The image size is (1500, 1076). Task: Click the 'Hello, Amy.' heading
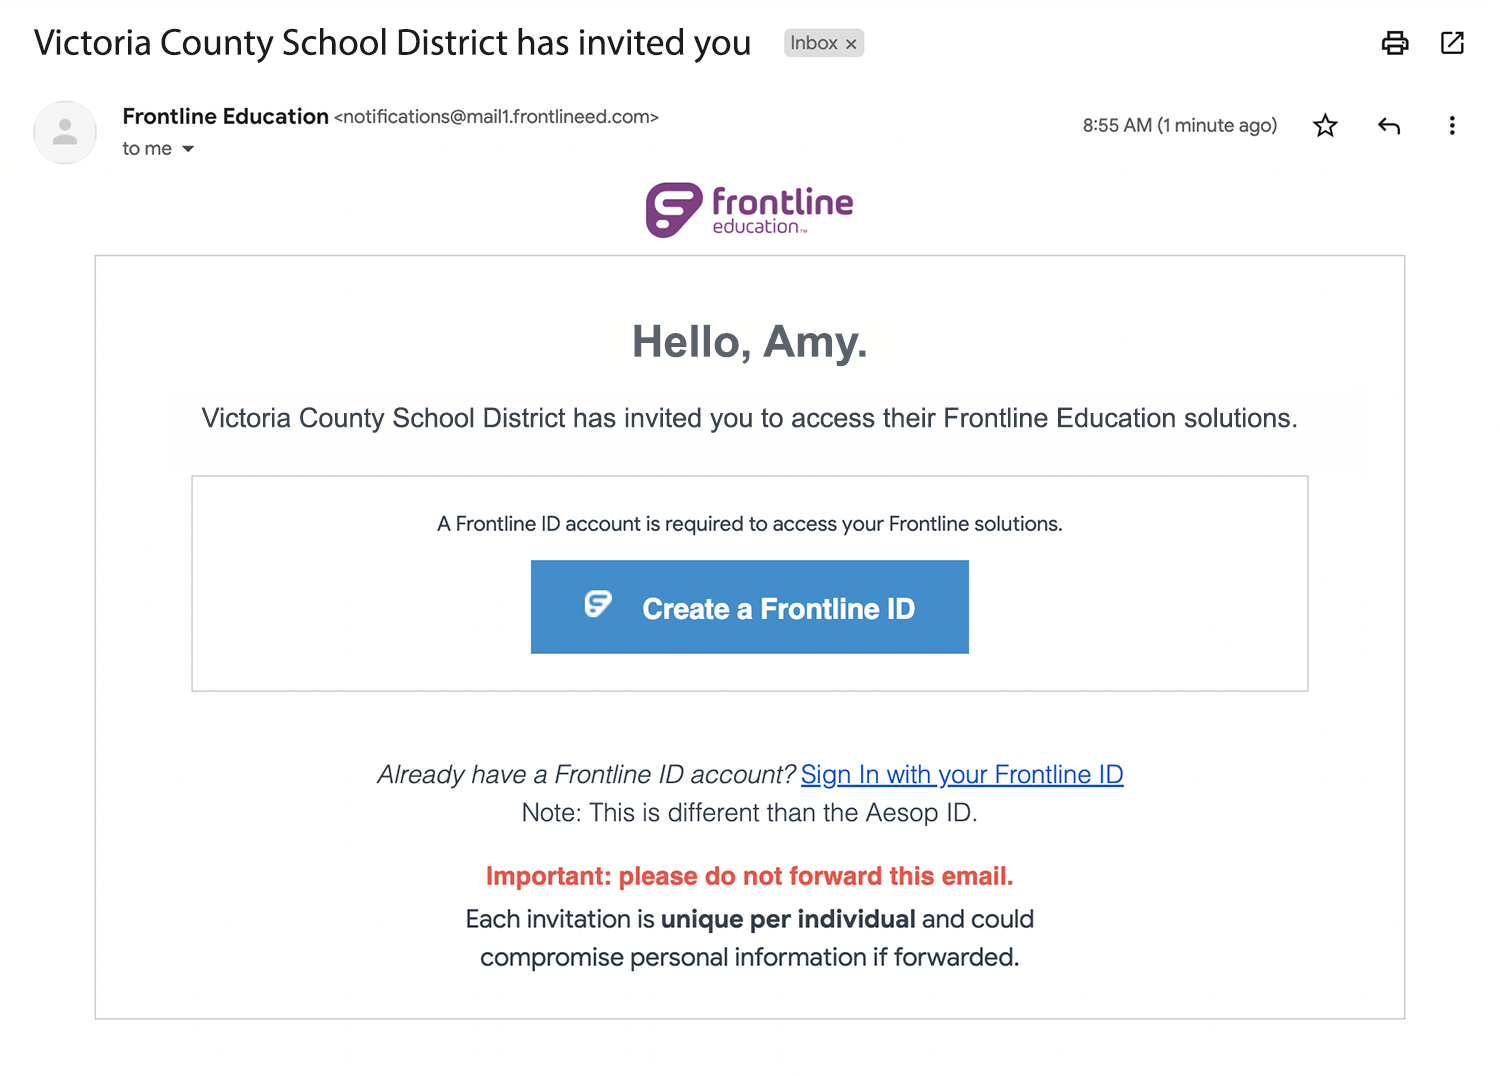click(750, 342)
